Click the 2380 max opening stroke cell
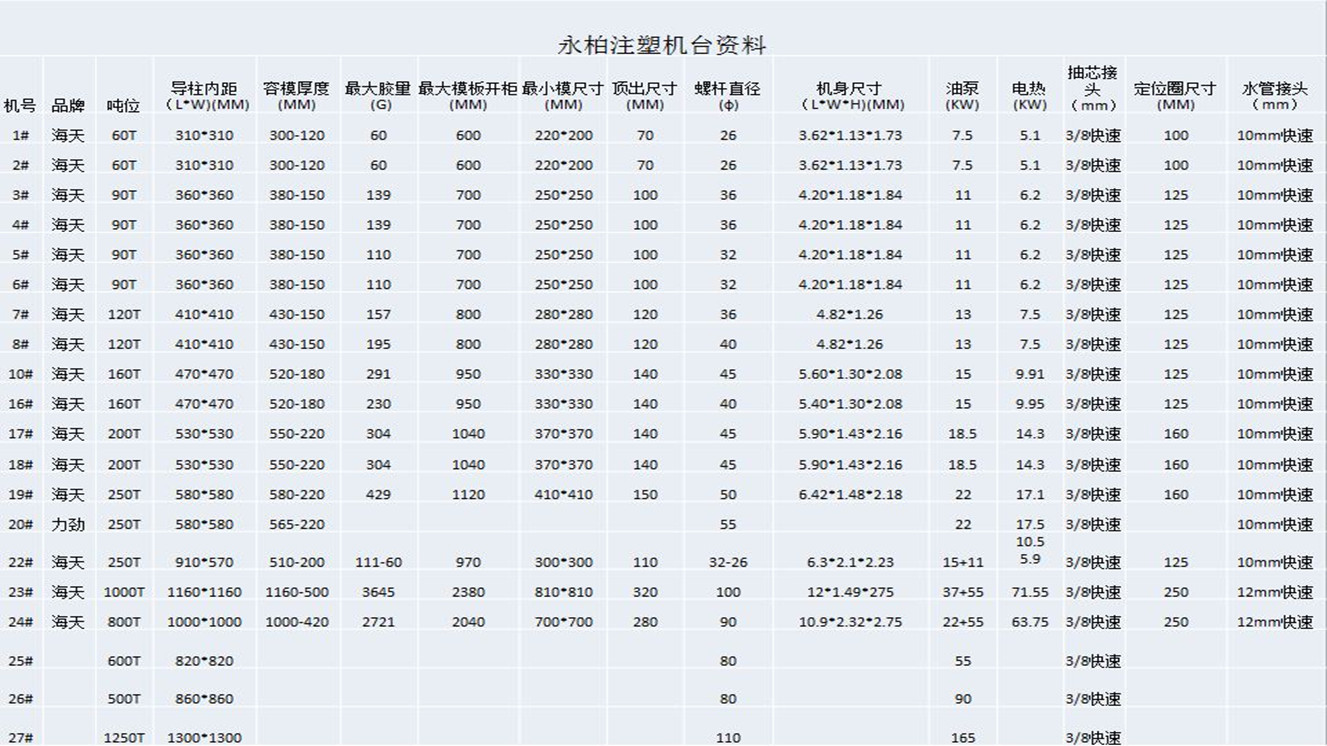 [468, 592]
